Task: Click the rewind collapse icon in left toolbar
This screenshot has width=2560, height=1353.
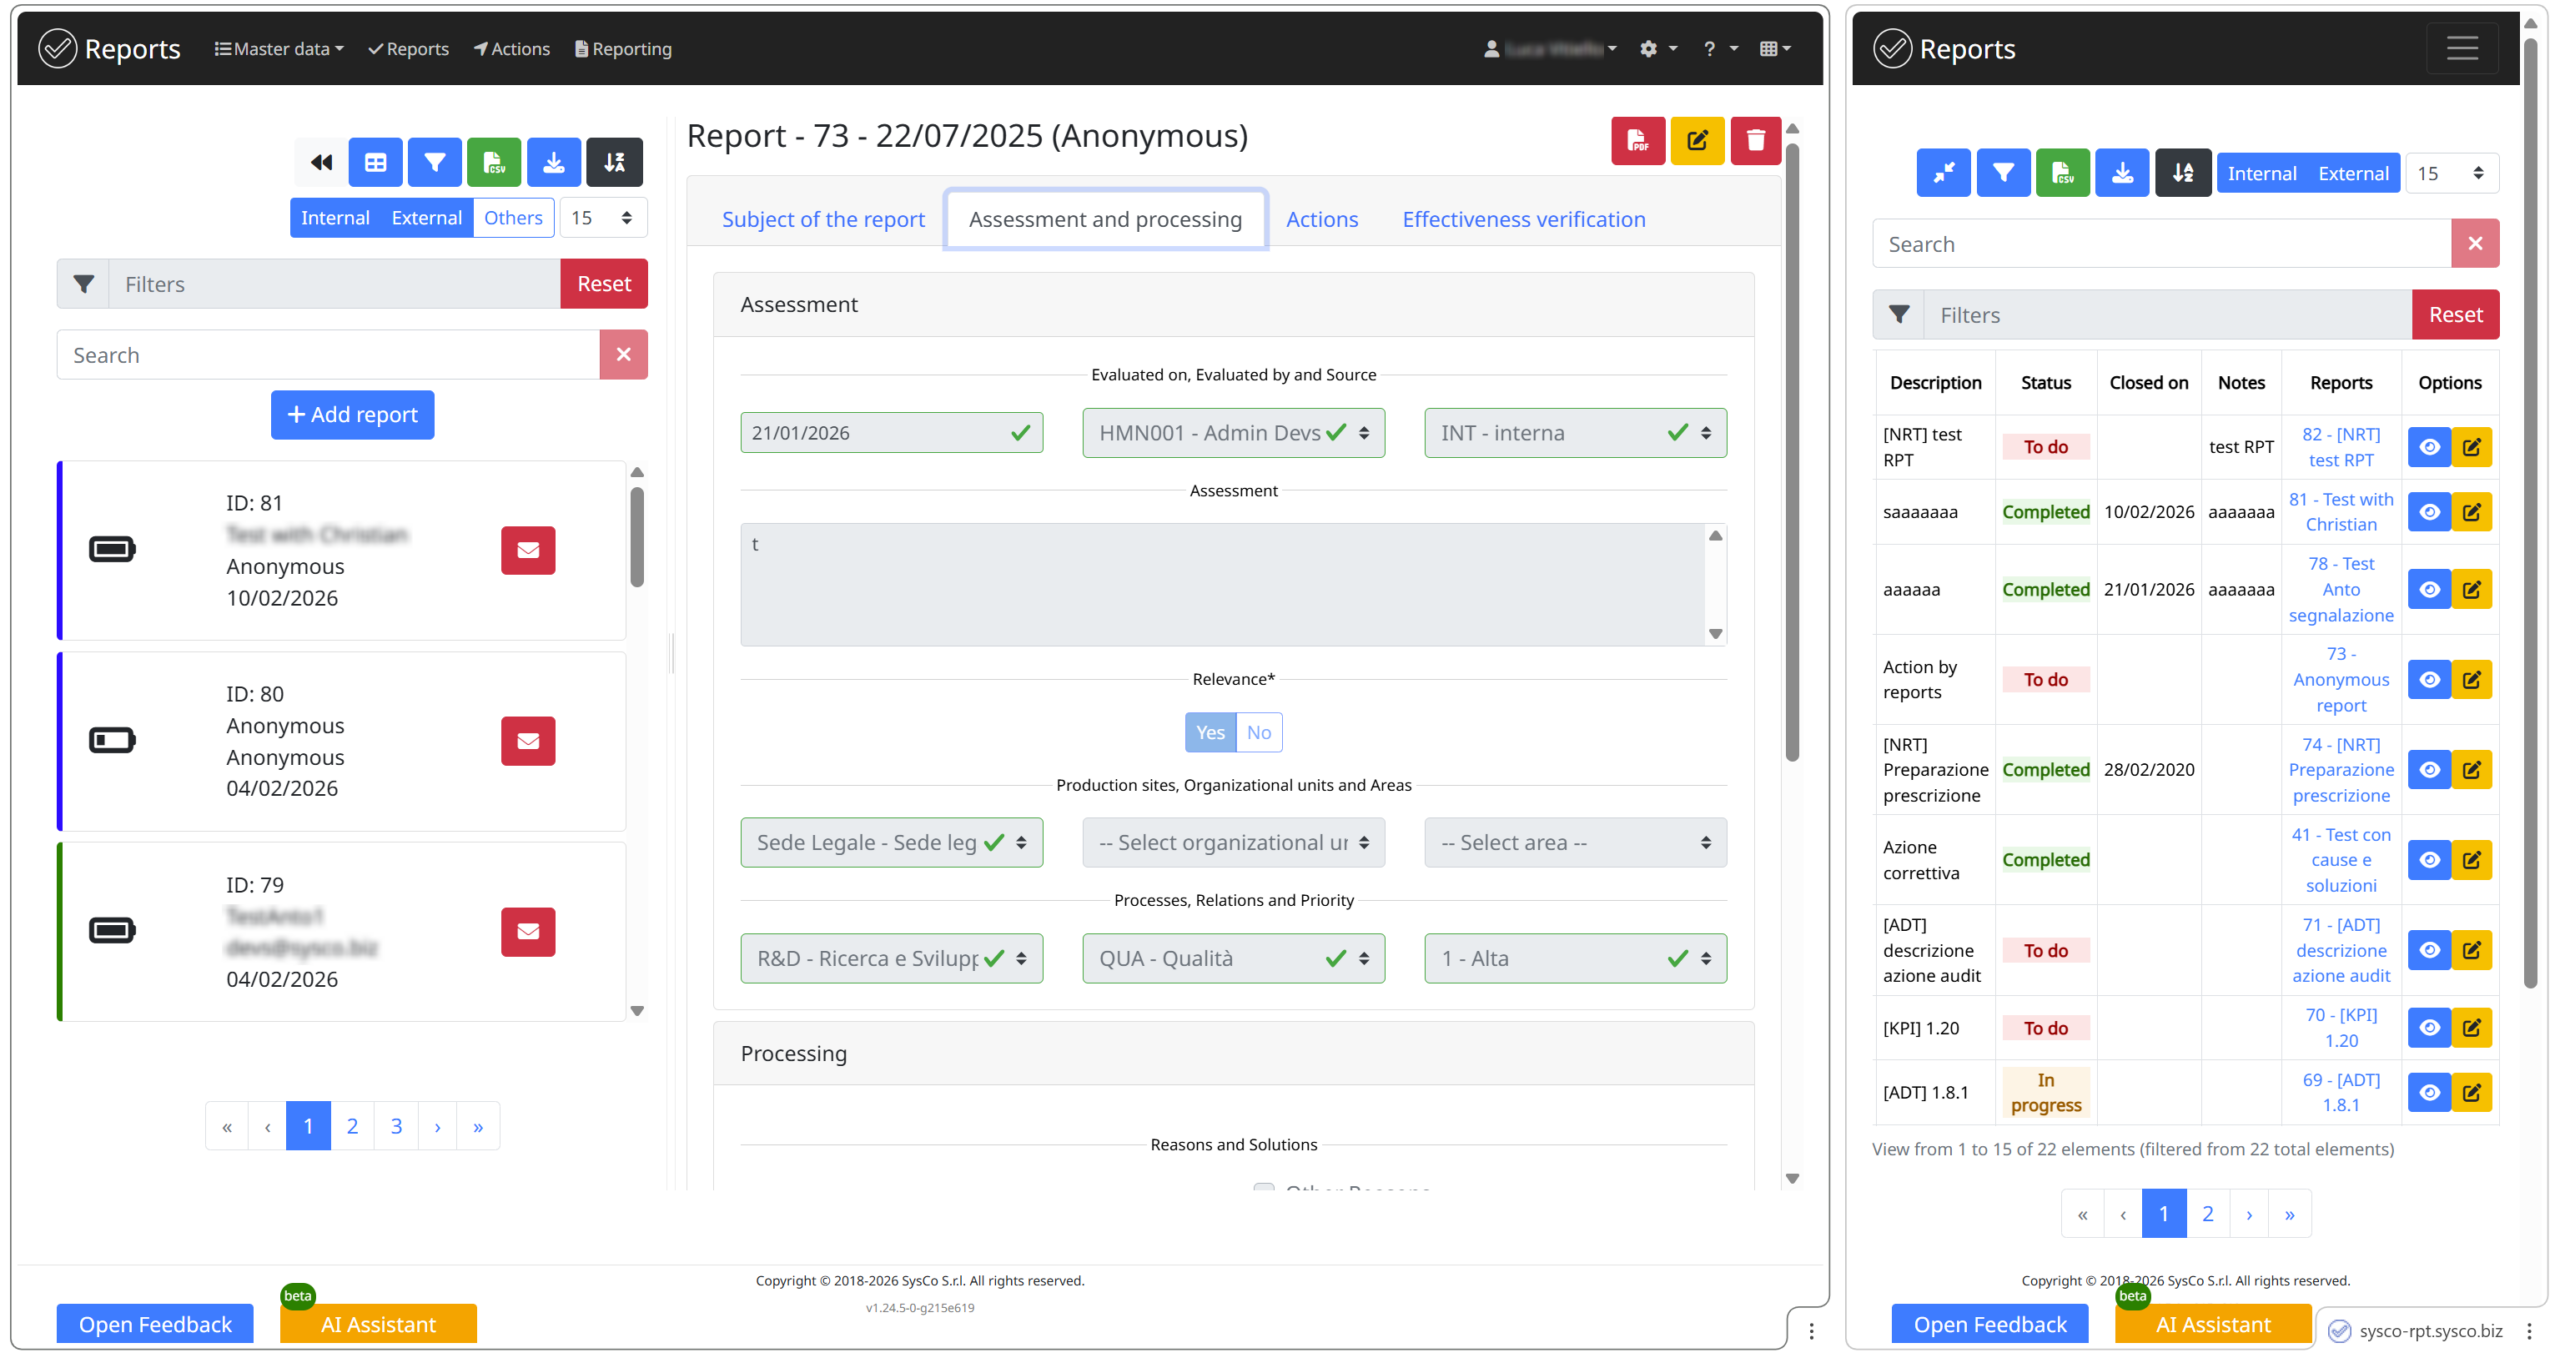Action: pyautogui.click(x=321, y=162)
